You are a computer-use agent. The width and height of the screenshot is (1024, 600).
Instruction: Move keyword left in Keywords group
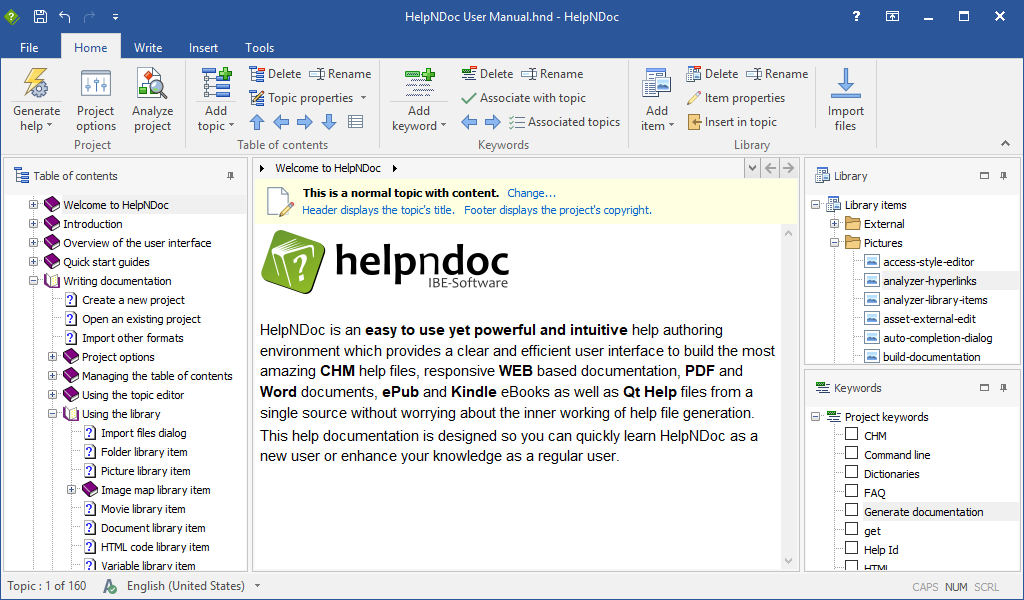point(469,121)
